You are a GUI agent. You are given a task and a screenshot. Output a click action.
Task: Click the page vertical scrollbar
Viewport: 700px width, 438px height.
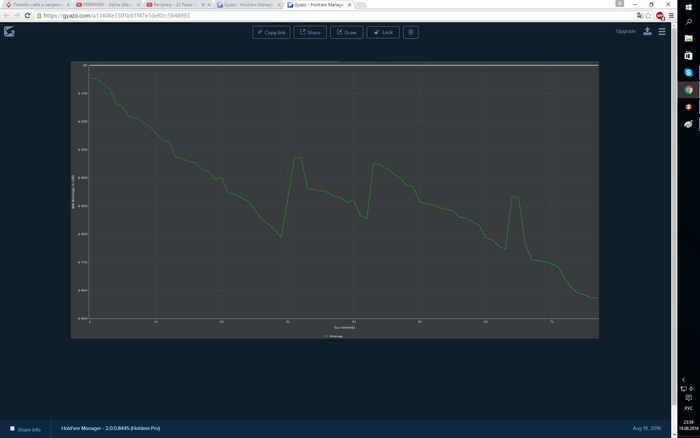[x=674, y=223]
